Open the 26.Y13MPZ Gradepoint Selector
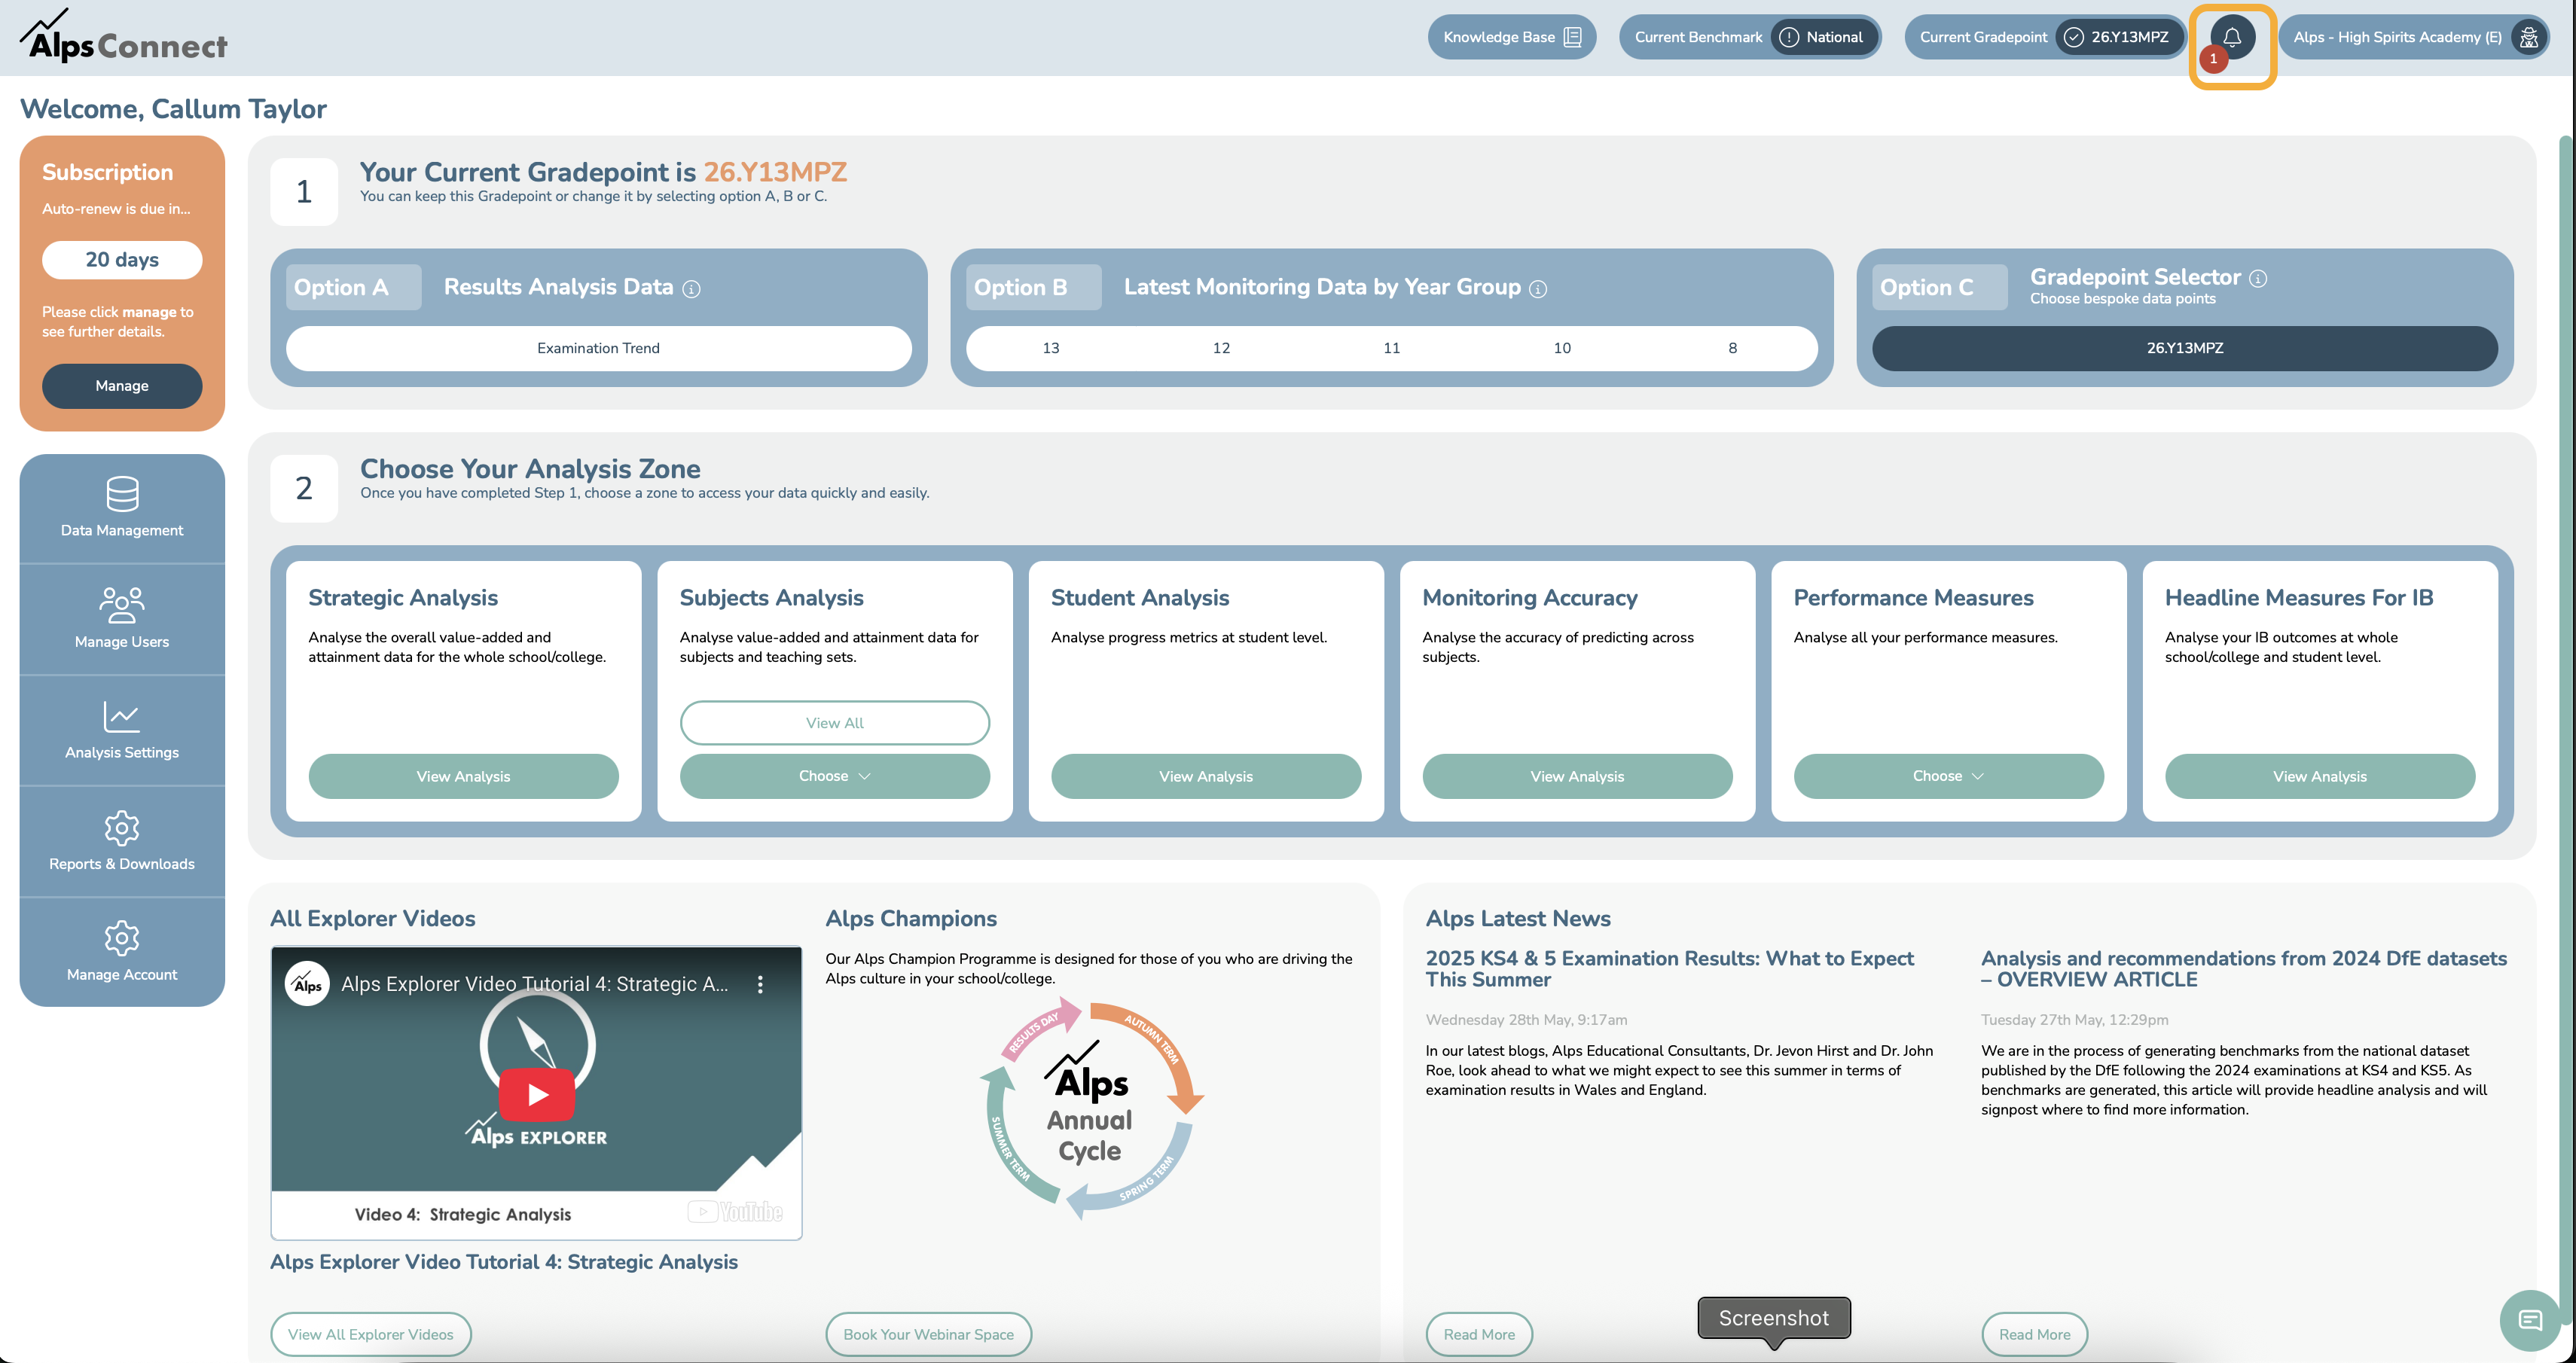 [2184, 348]
